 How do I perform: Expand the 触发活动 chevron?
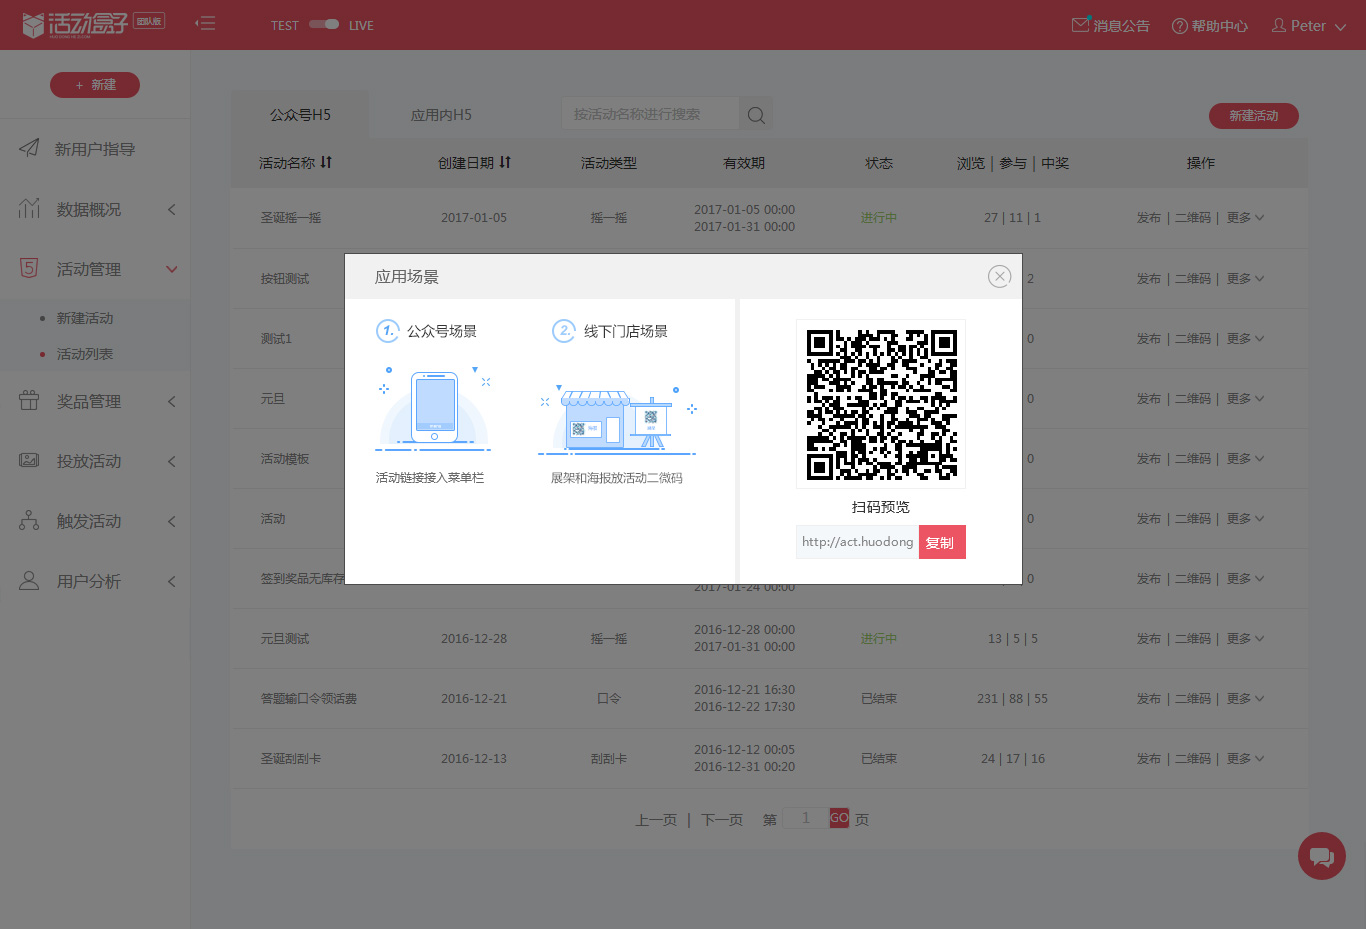(171, 521)
